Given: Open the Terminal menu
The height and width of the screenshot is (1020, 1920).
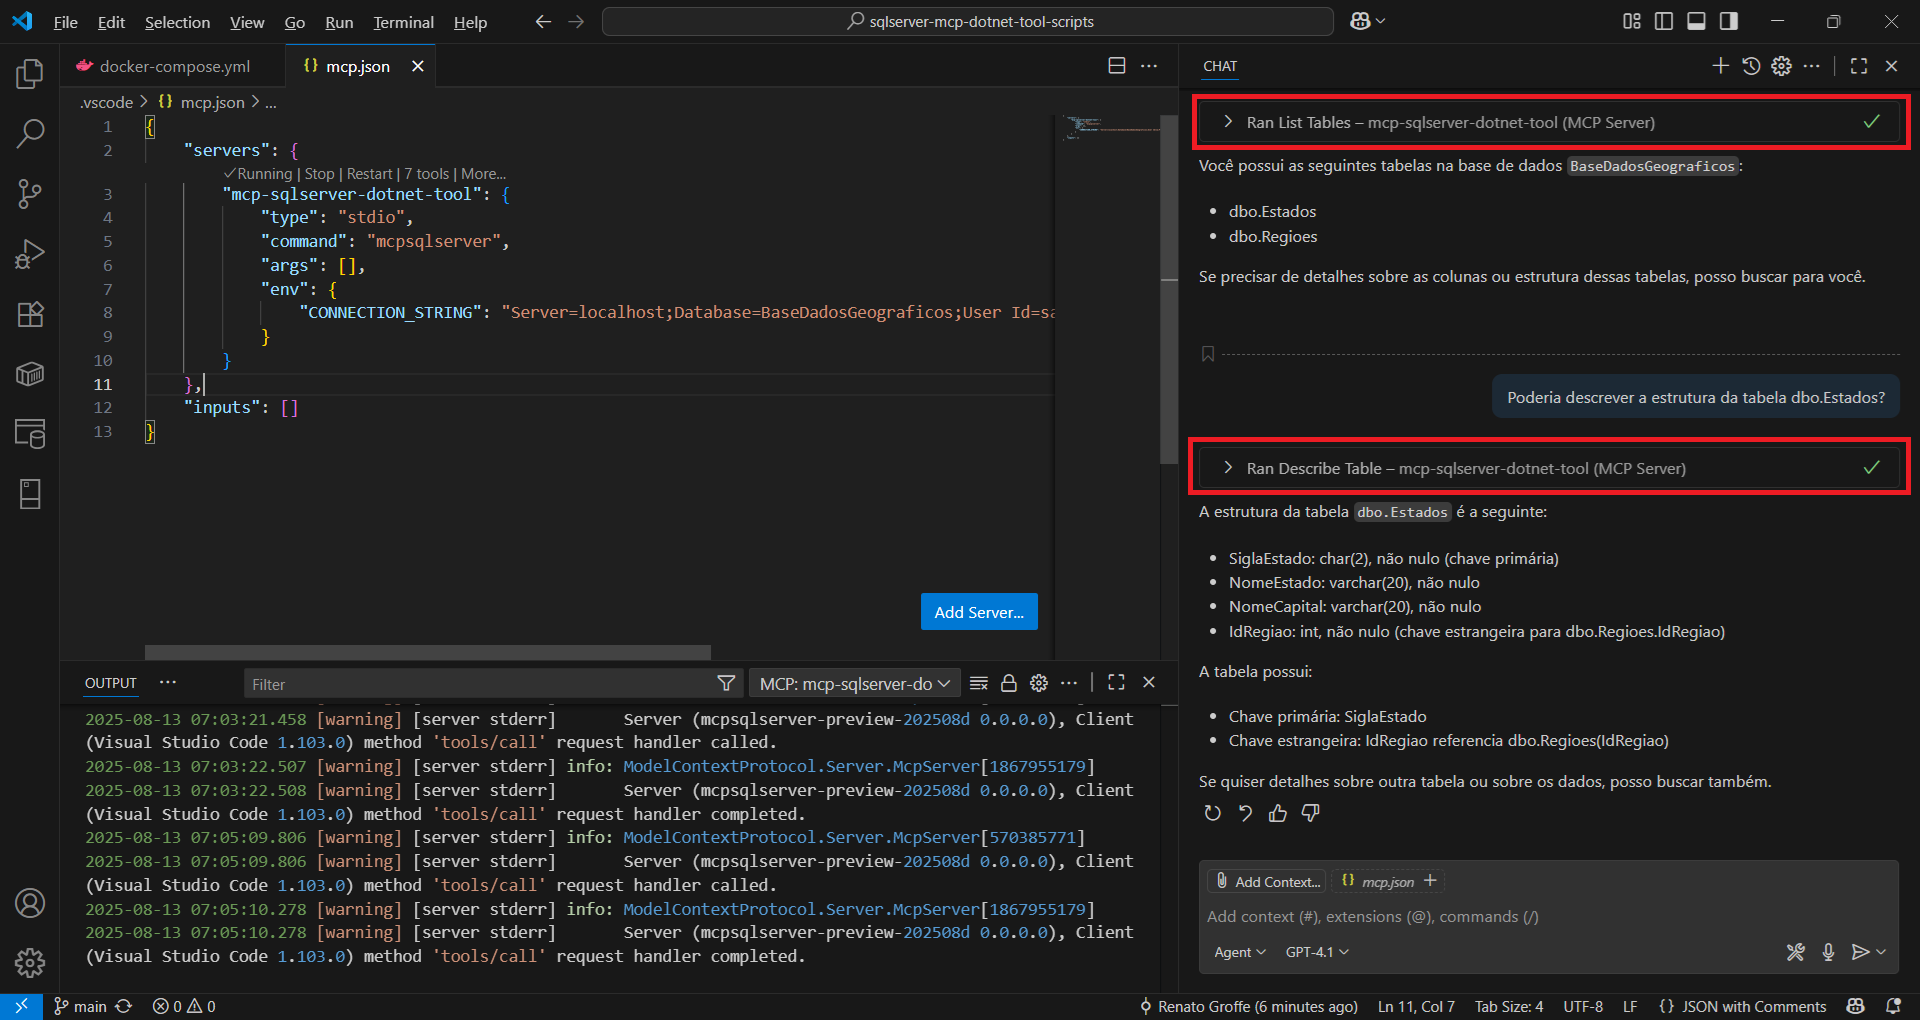Looking at the screenshot, I should (403, 22).
